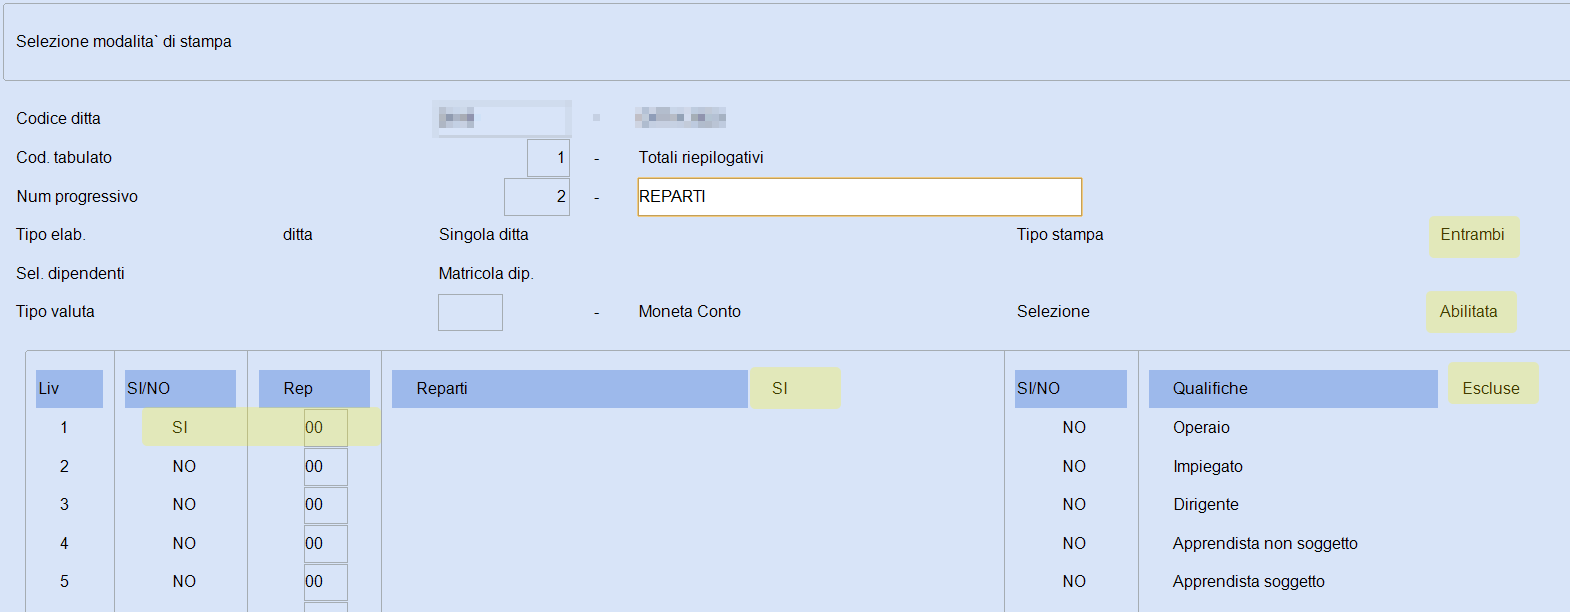Click the SI/NO header beside Liv

(x=180, y=389)
